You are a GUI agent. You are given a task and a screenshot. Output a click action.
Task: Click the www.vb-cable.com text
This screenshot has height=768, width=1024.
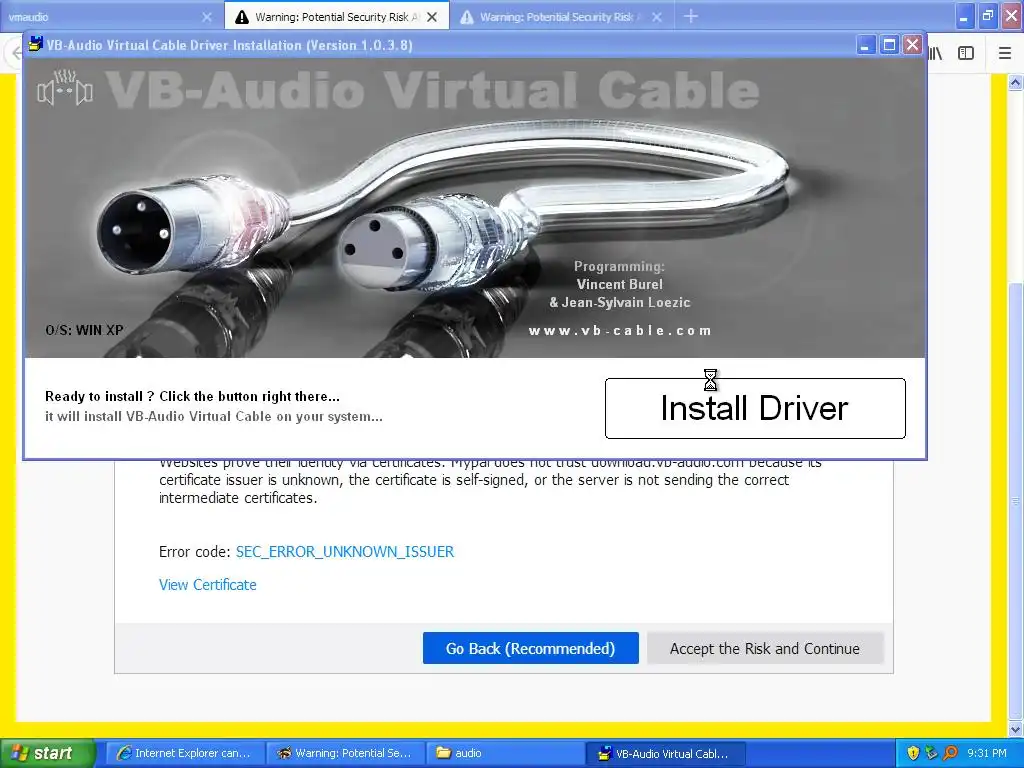click(x=620, y=330)
